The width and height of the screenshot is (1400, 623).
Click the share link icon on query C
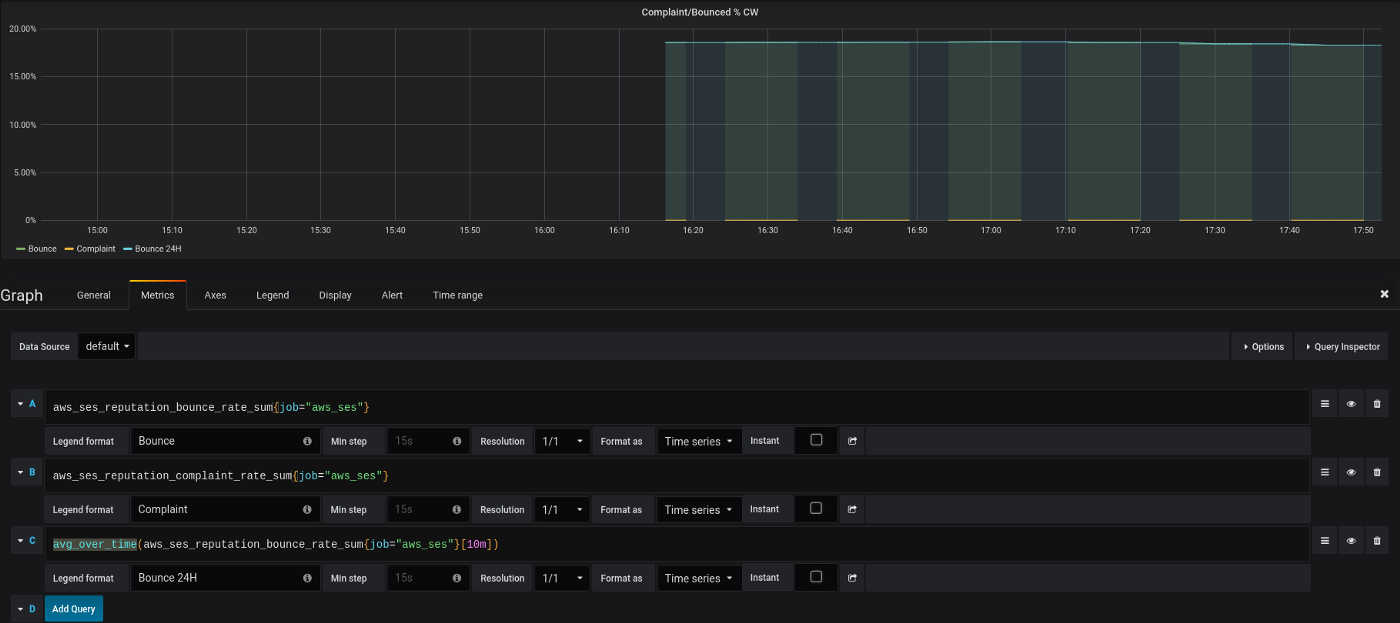(x=852, y=578)
